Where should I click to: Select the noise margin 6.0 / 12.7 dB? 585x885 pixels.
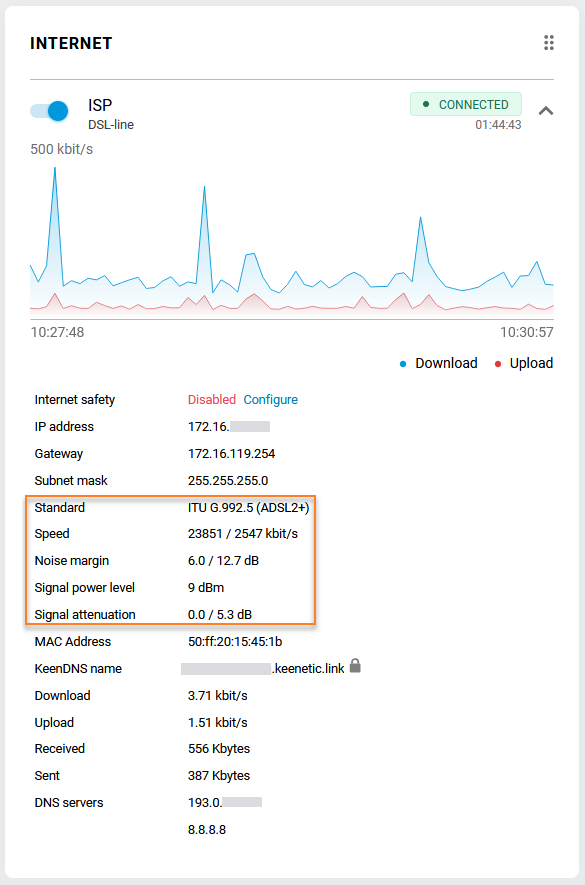click(x=224, y=561)
